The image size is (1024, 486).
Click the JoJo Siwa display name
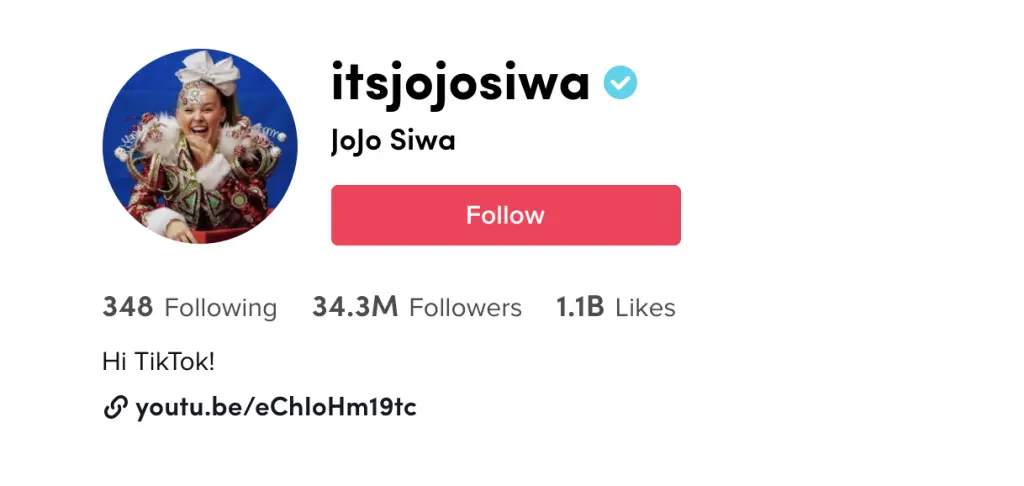(x=392, y=141)
